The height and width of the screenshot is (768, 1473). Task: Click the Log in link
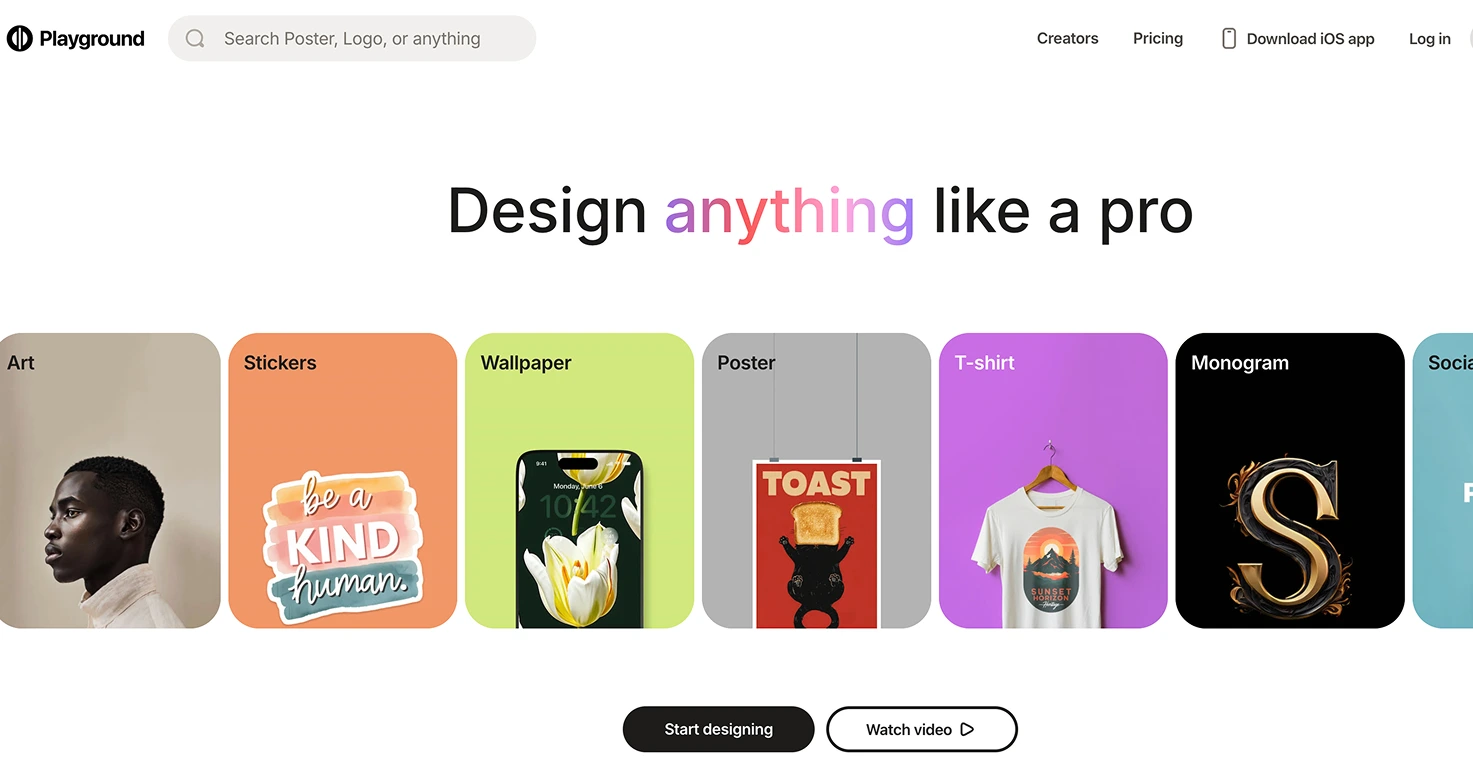[1429, 39]
